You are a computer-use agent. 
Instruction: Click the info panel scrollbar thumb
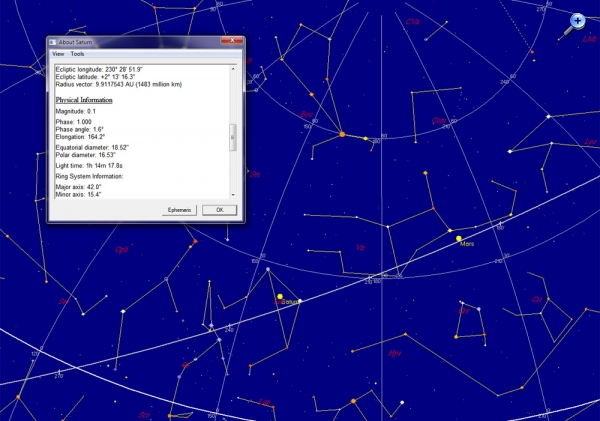[234, 136]
